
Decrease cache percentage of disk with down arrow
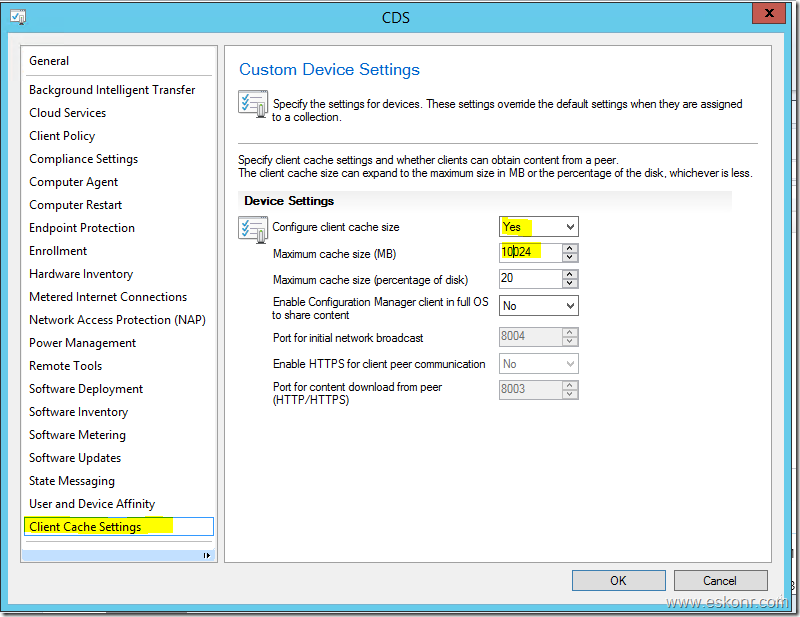click(569, 285)
